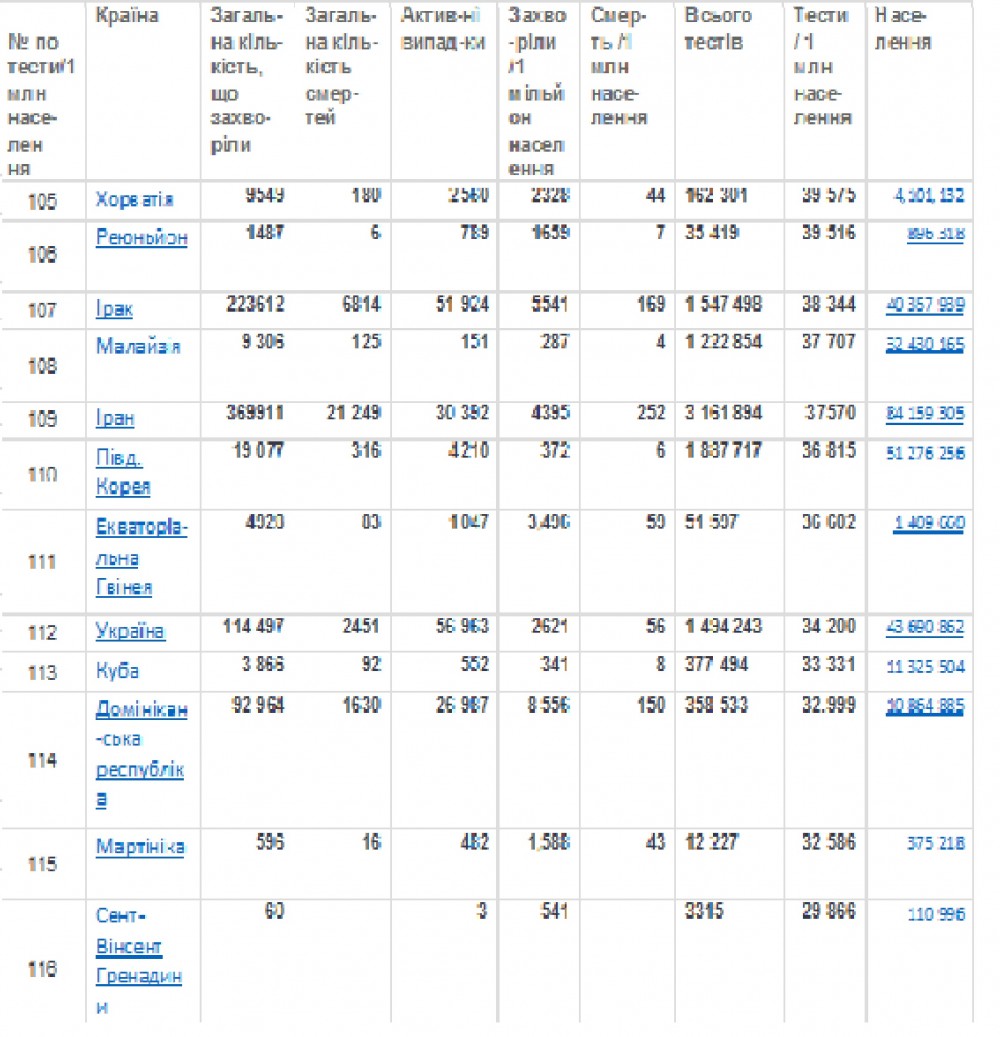Open the Півд. Корея link
Screen dimensions: 1000x1037
[x=123, y=472]
